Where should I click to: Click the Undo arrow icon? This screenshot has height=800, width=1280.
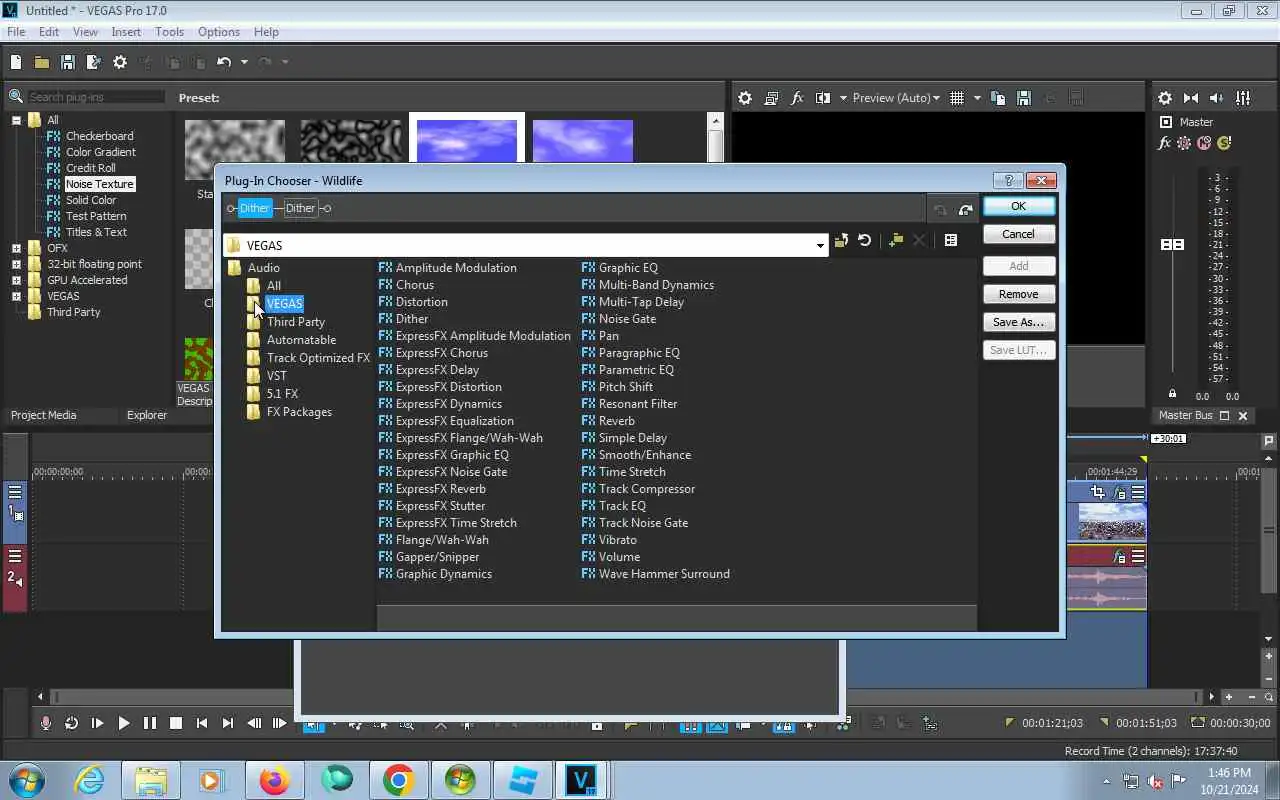[x=224, y=62]
